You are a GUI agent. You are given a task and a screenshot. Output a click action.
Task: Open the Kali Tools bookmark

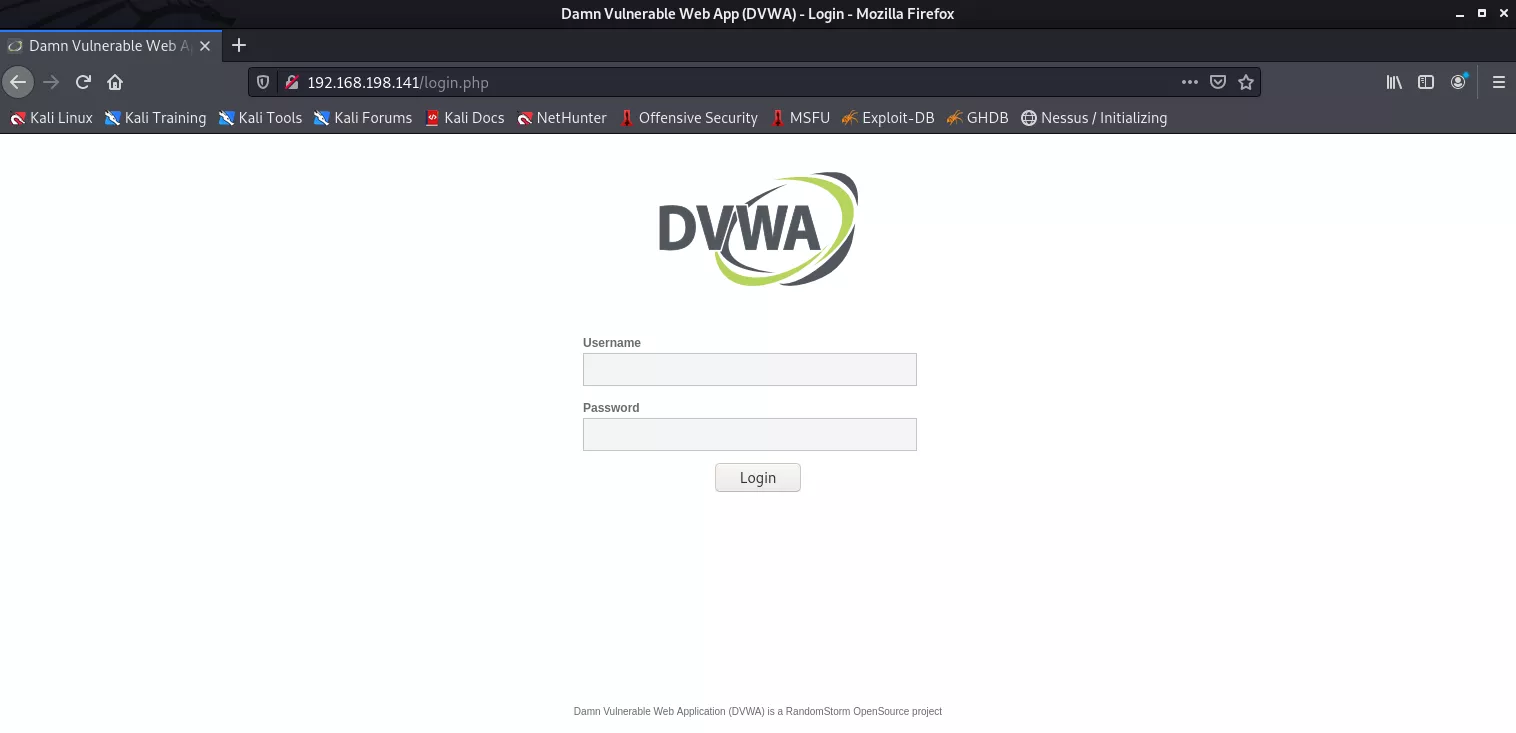pos(260,118)
